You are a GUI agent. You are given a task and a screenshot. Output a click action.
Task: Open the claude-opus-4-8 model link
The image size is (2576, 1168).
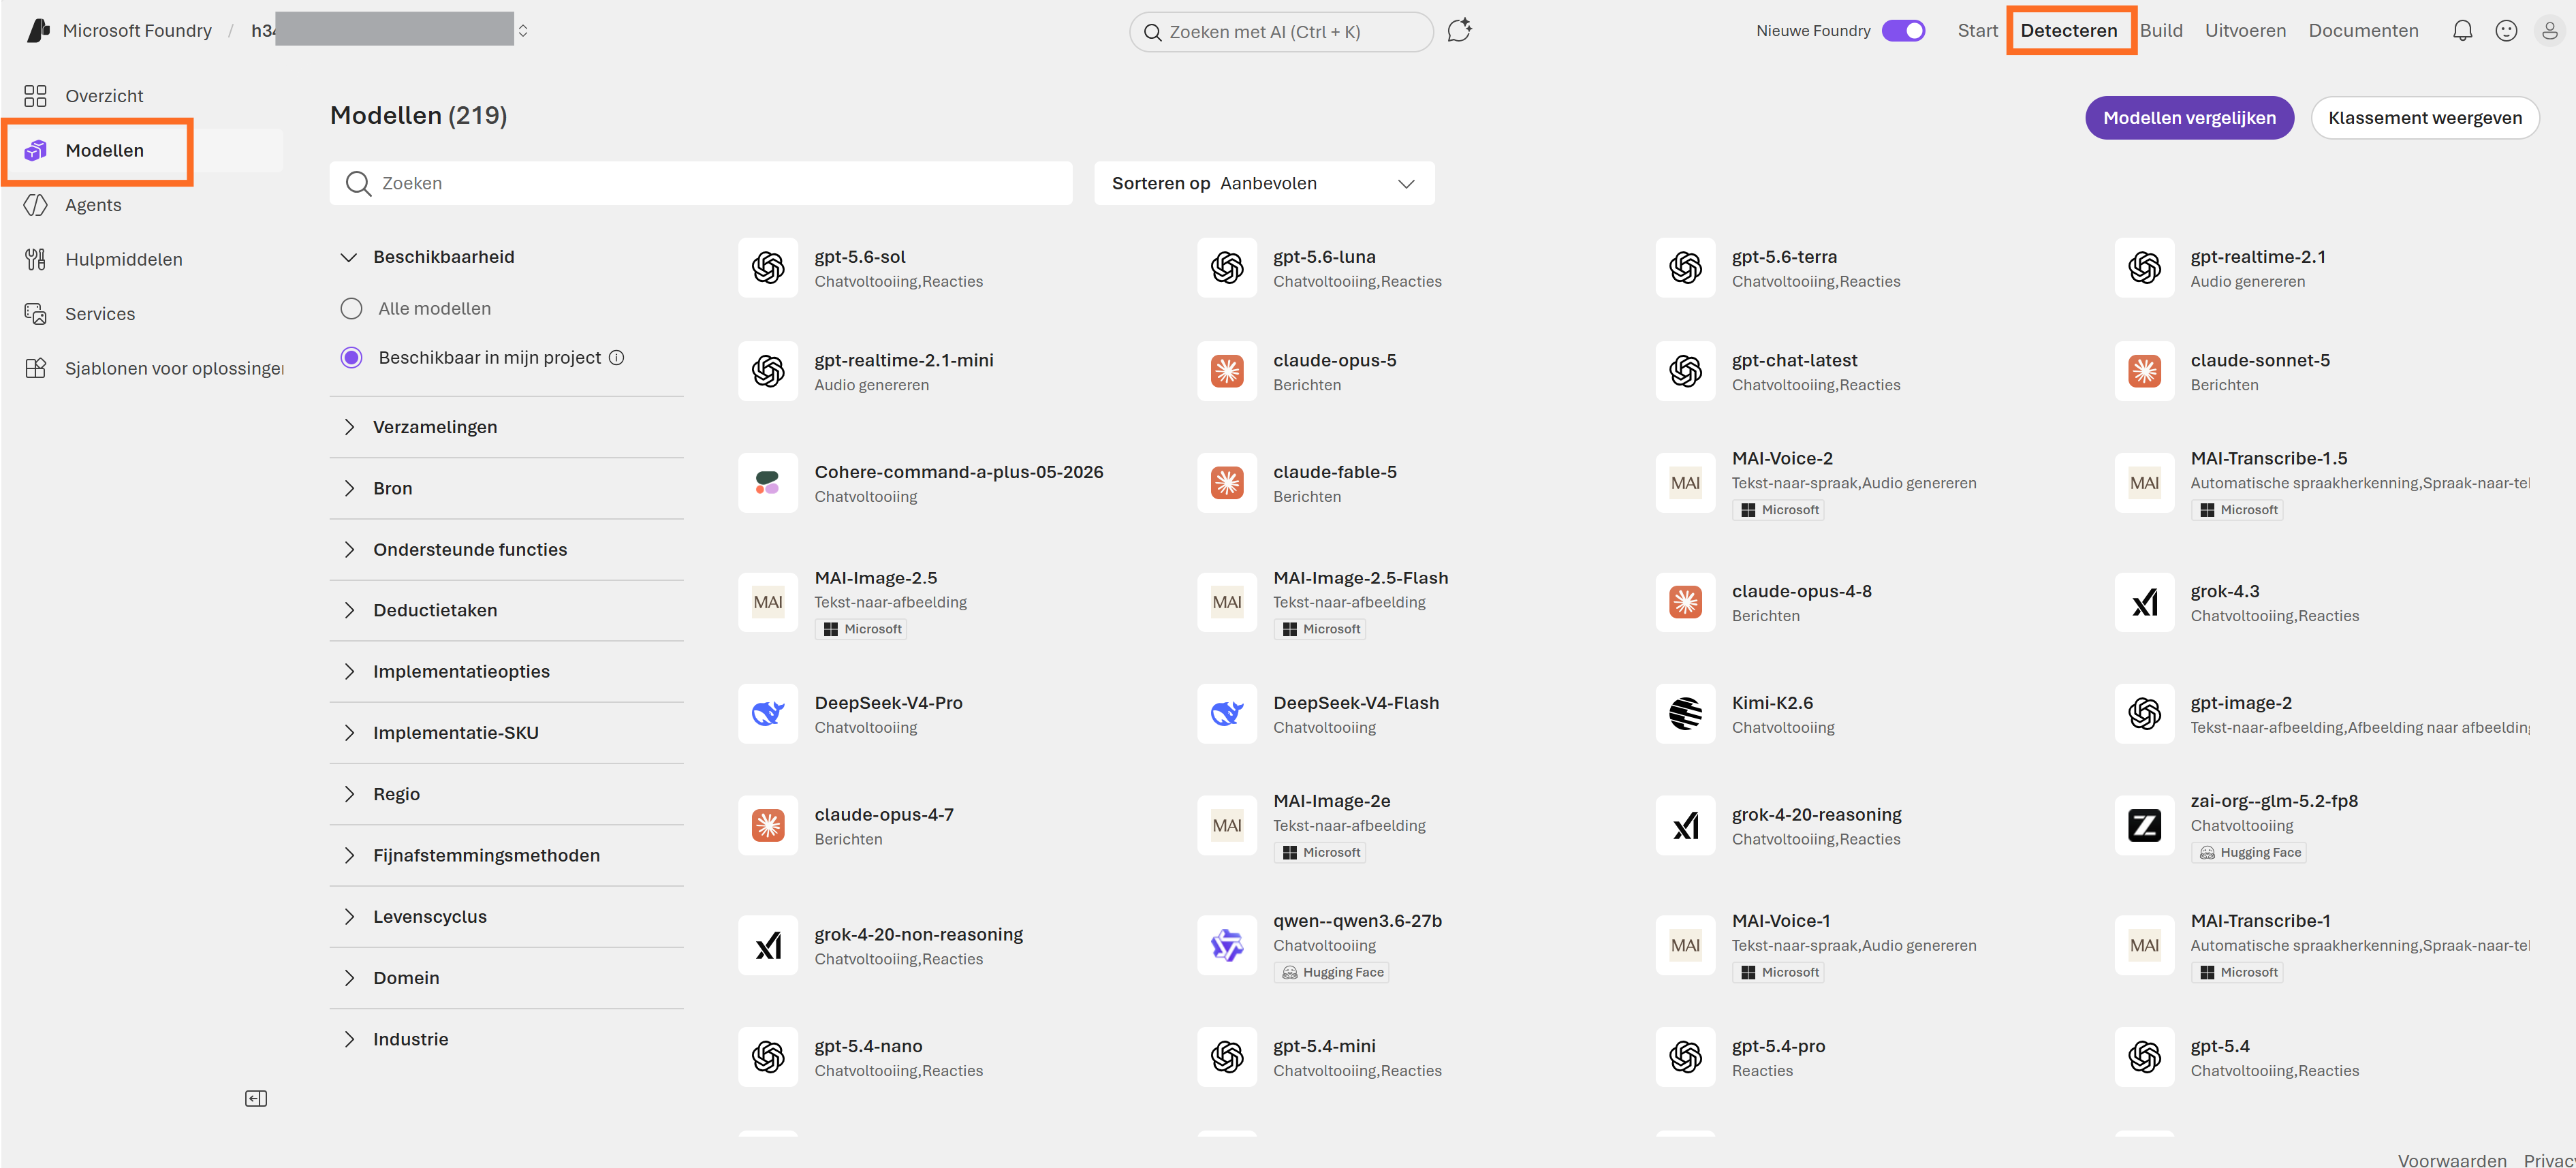1801,592
